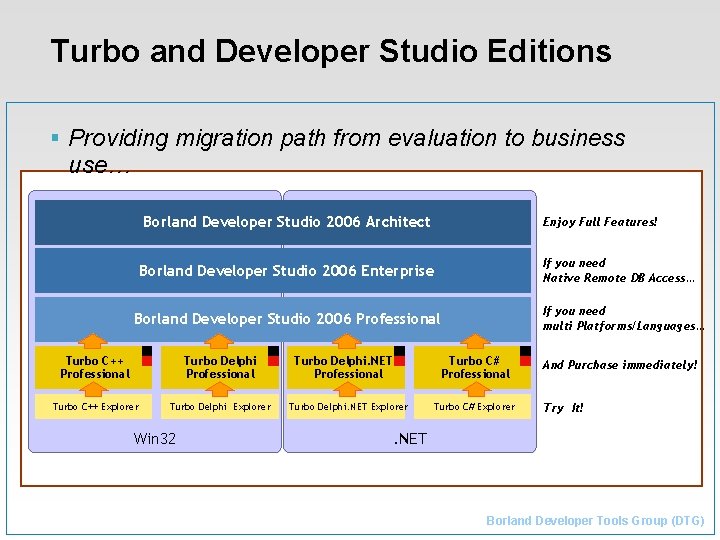The height and width of the screenshot is (540, 720).
Task: Click the 'Turbo and Developer Studio Editions' title
Action: pyautogui.click(x=331, y=51)
